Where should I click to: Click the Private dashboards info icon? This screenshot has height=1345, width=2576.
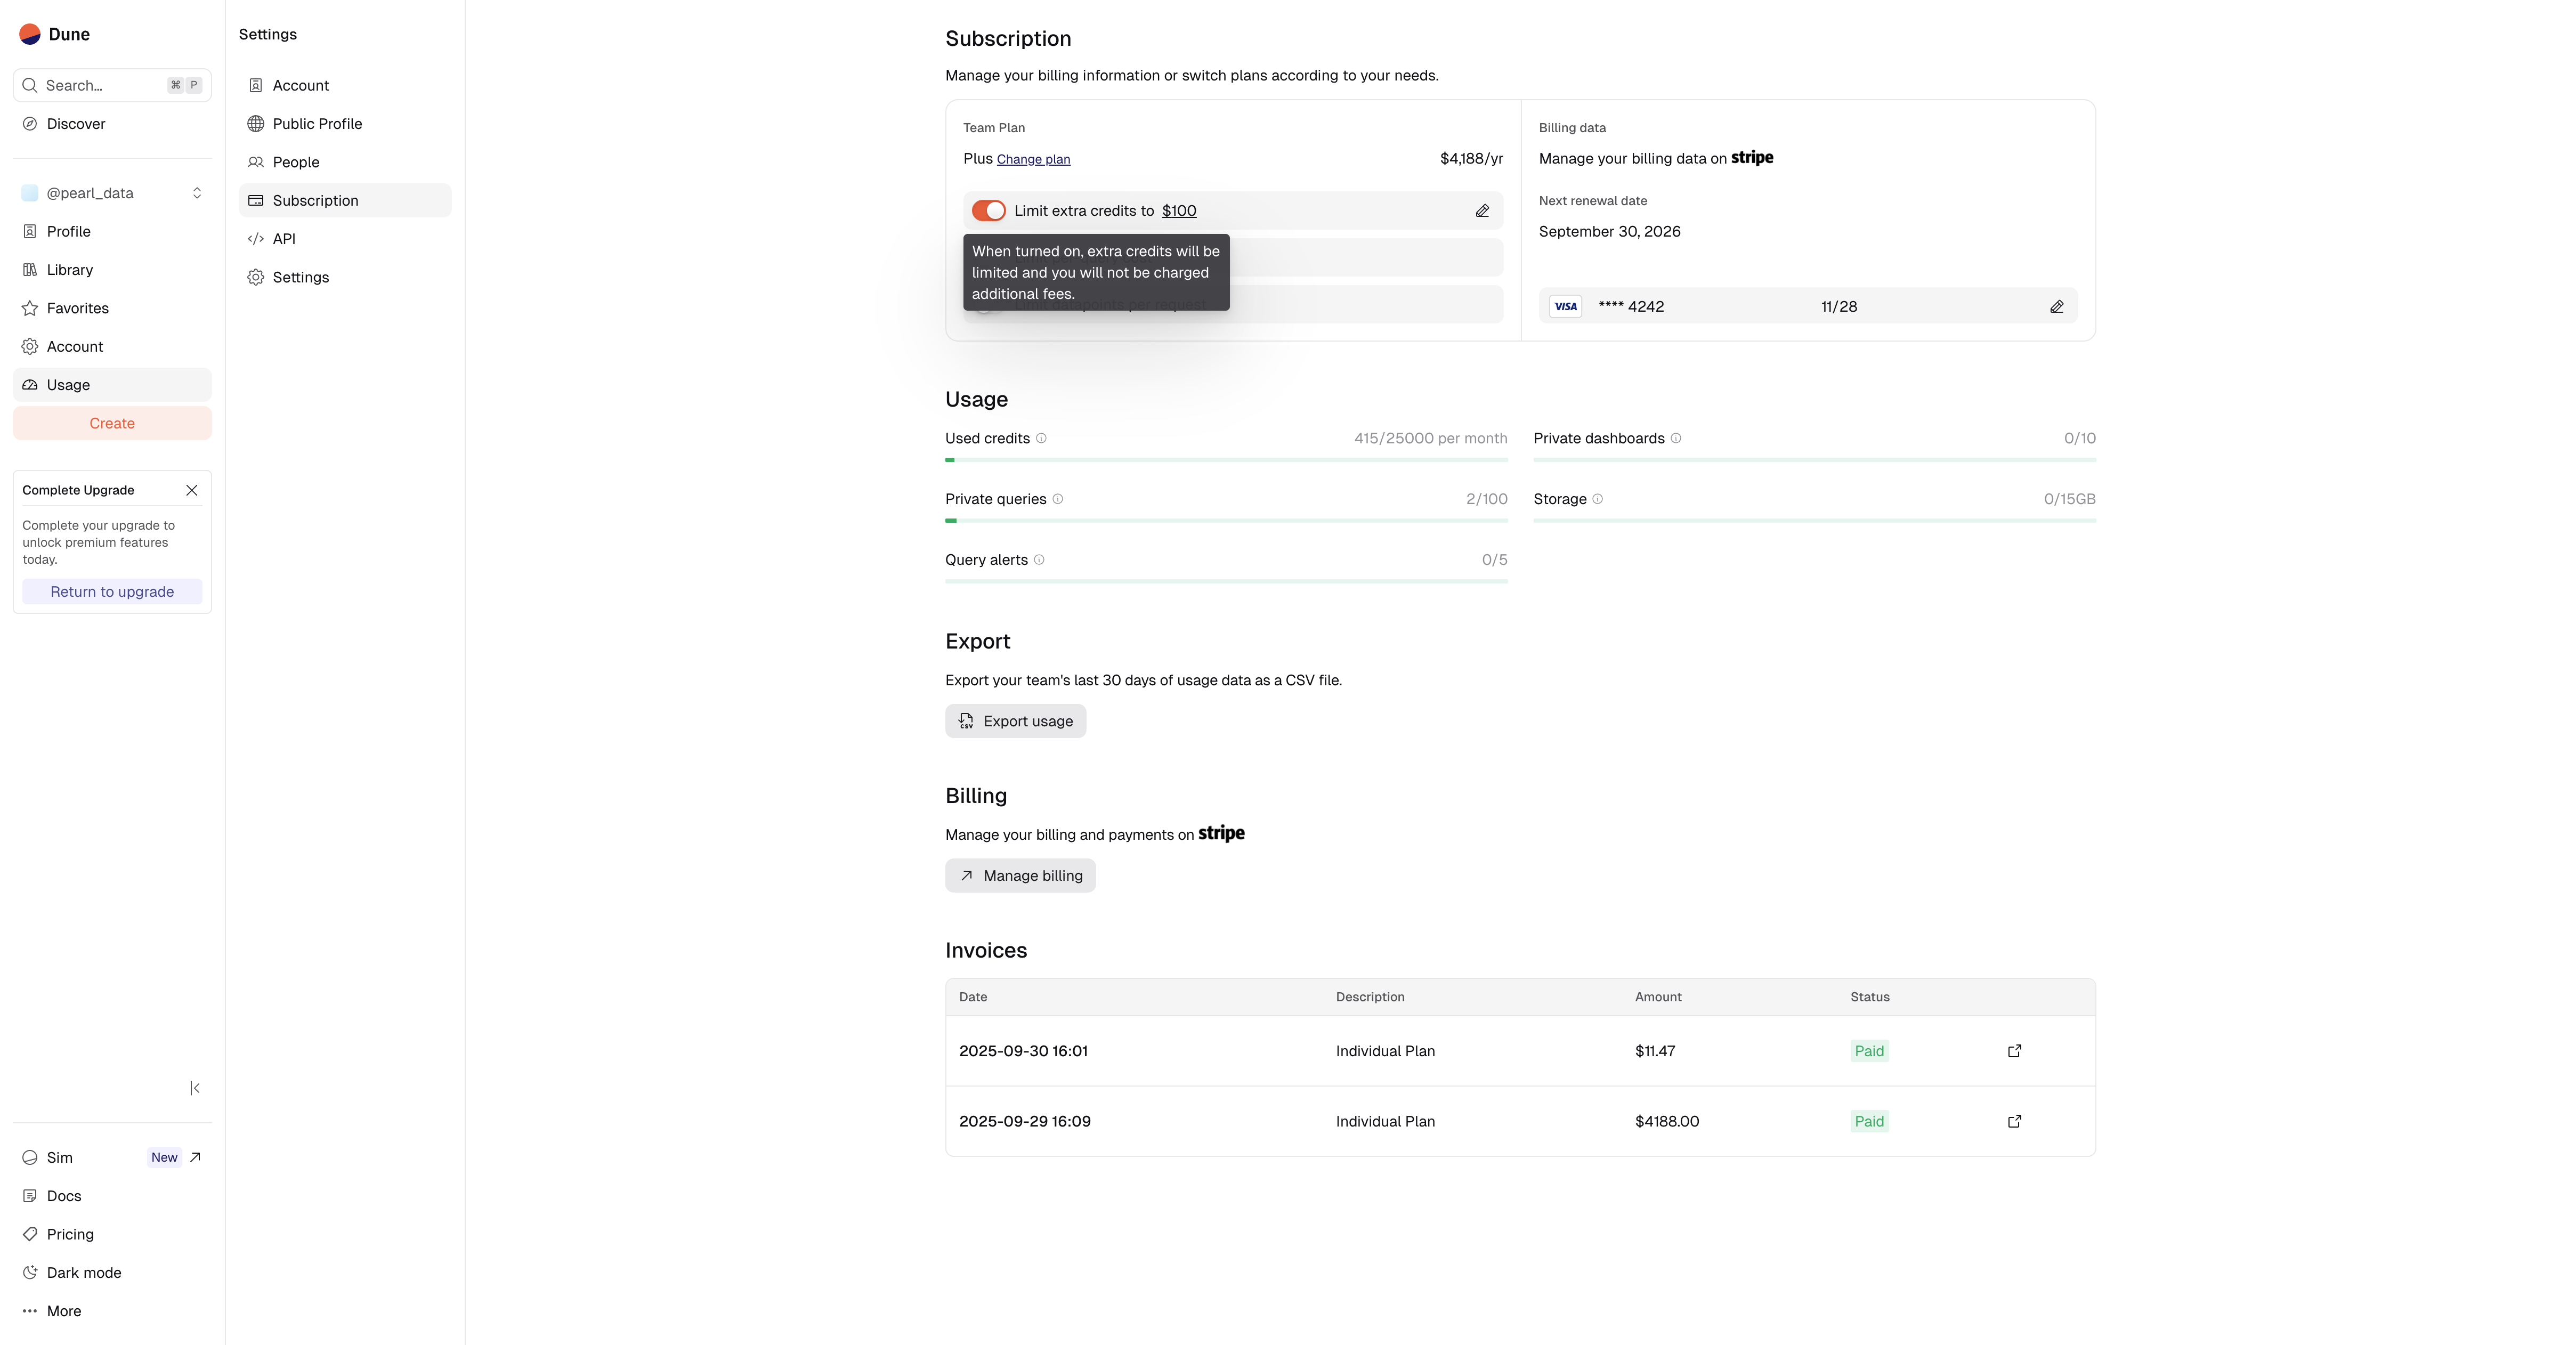[1676, 438]
